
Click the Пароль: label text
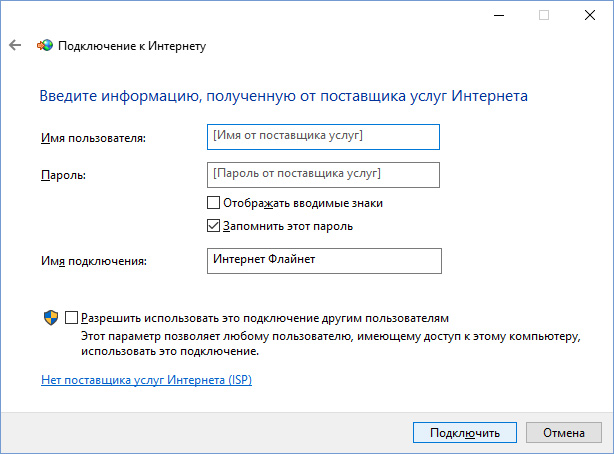pos(63,175)
